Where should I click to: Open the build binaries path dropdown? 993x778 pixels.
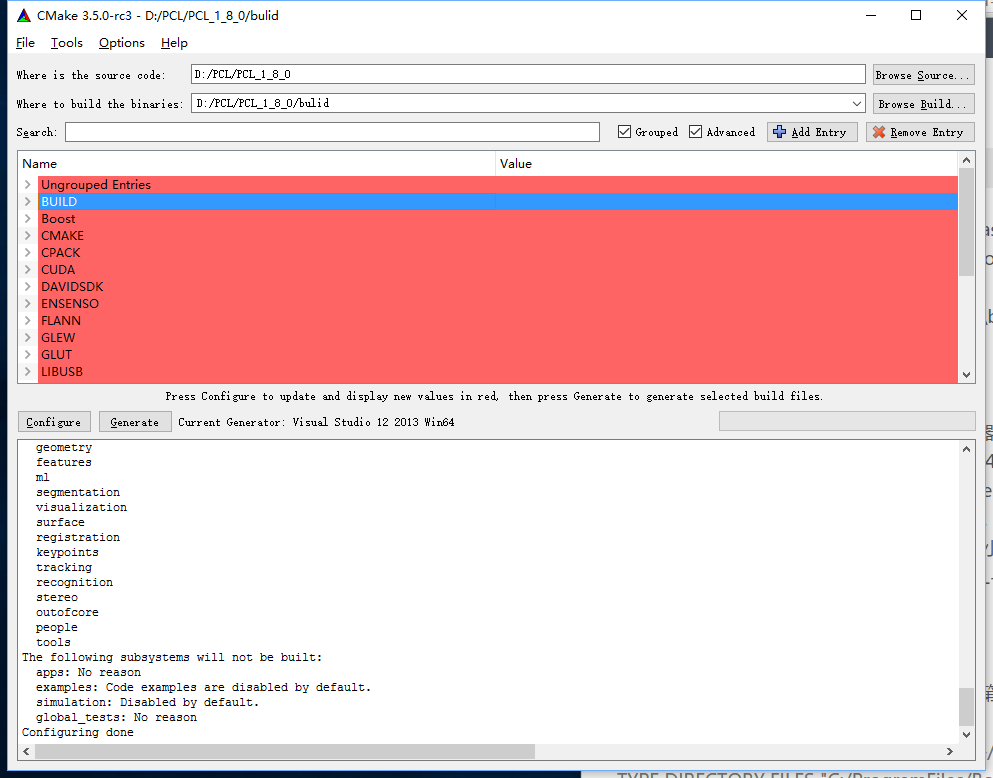click(857, 103)
